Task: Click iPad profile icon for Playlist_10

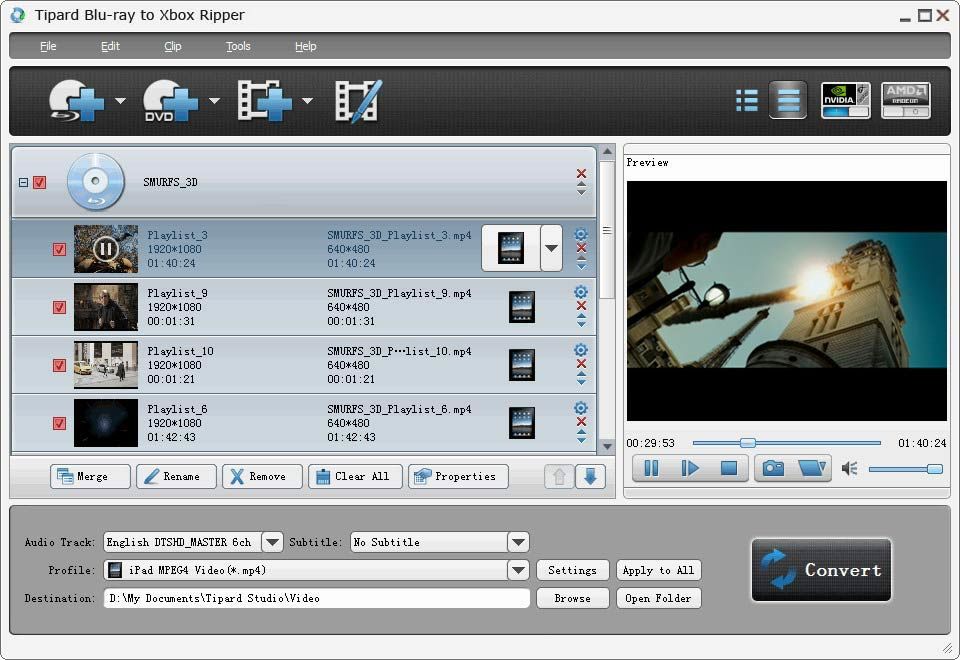Action: pos(522,365)
